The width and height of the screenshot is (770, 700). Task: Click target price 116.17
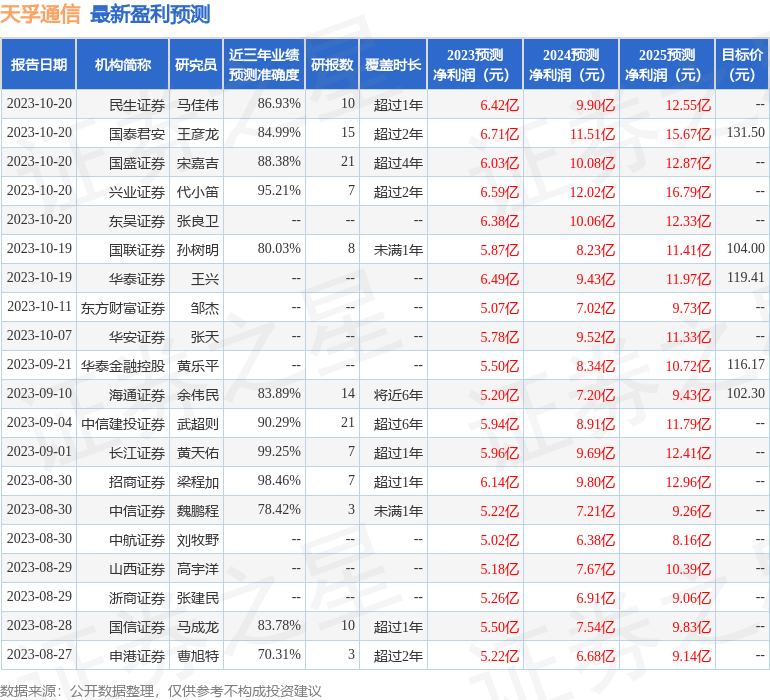tap(745, 364)
